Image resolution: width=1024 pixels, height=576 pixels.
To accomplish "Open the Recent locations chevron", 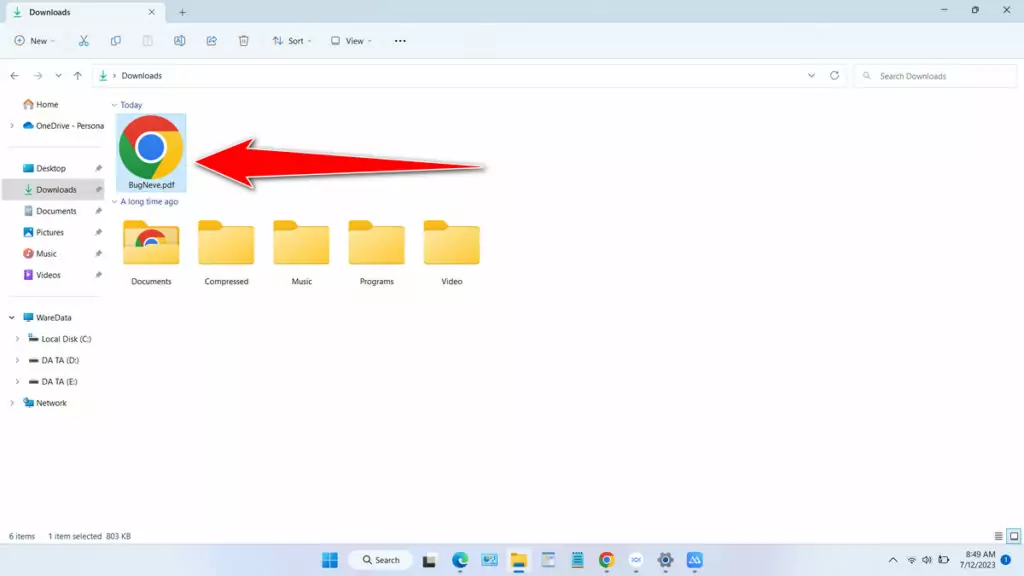I will pos(58,76).
